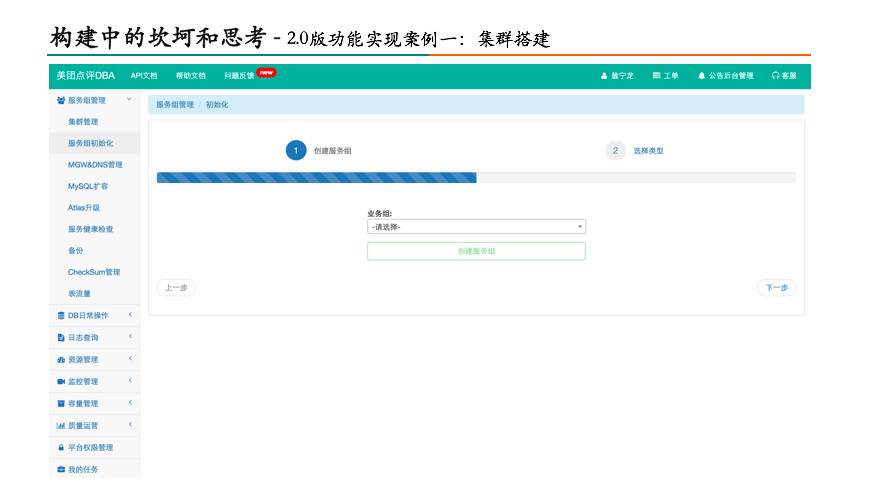
Task: Open API文档 in the top navigation
Action: tap(144, 76)
